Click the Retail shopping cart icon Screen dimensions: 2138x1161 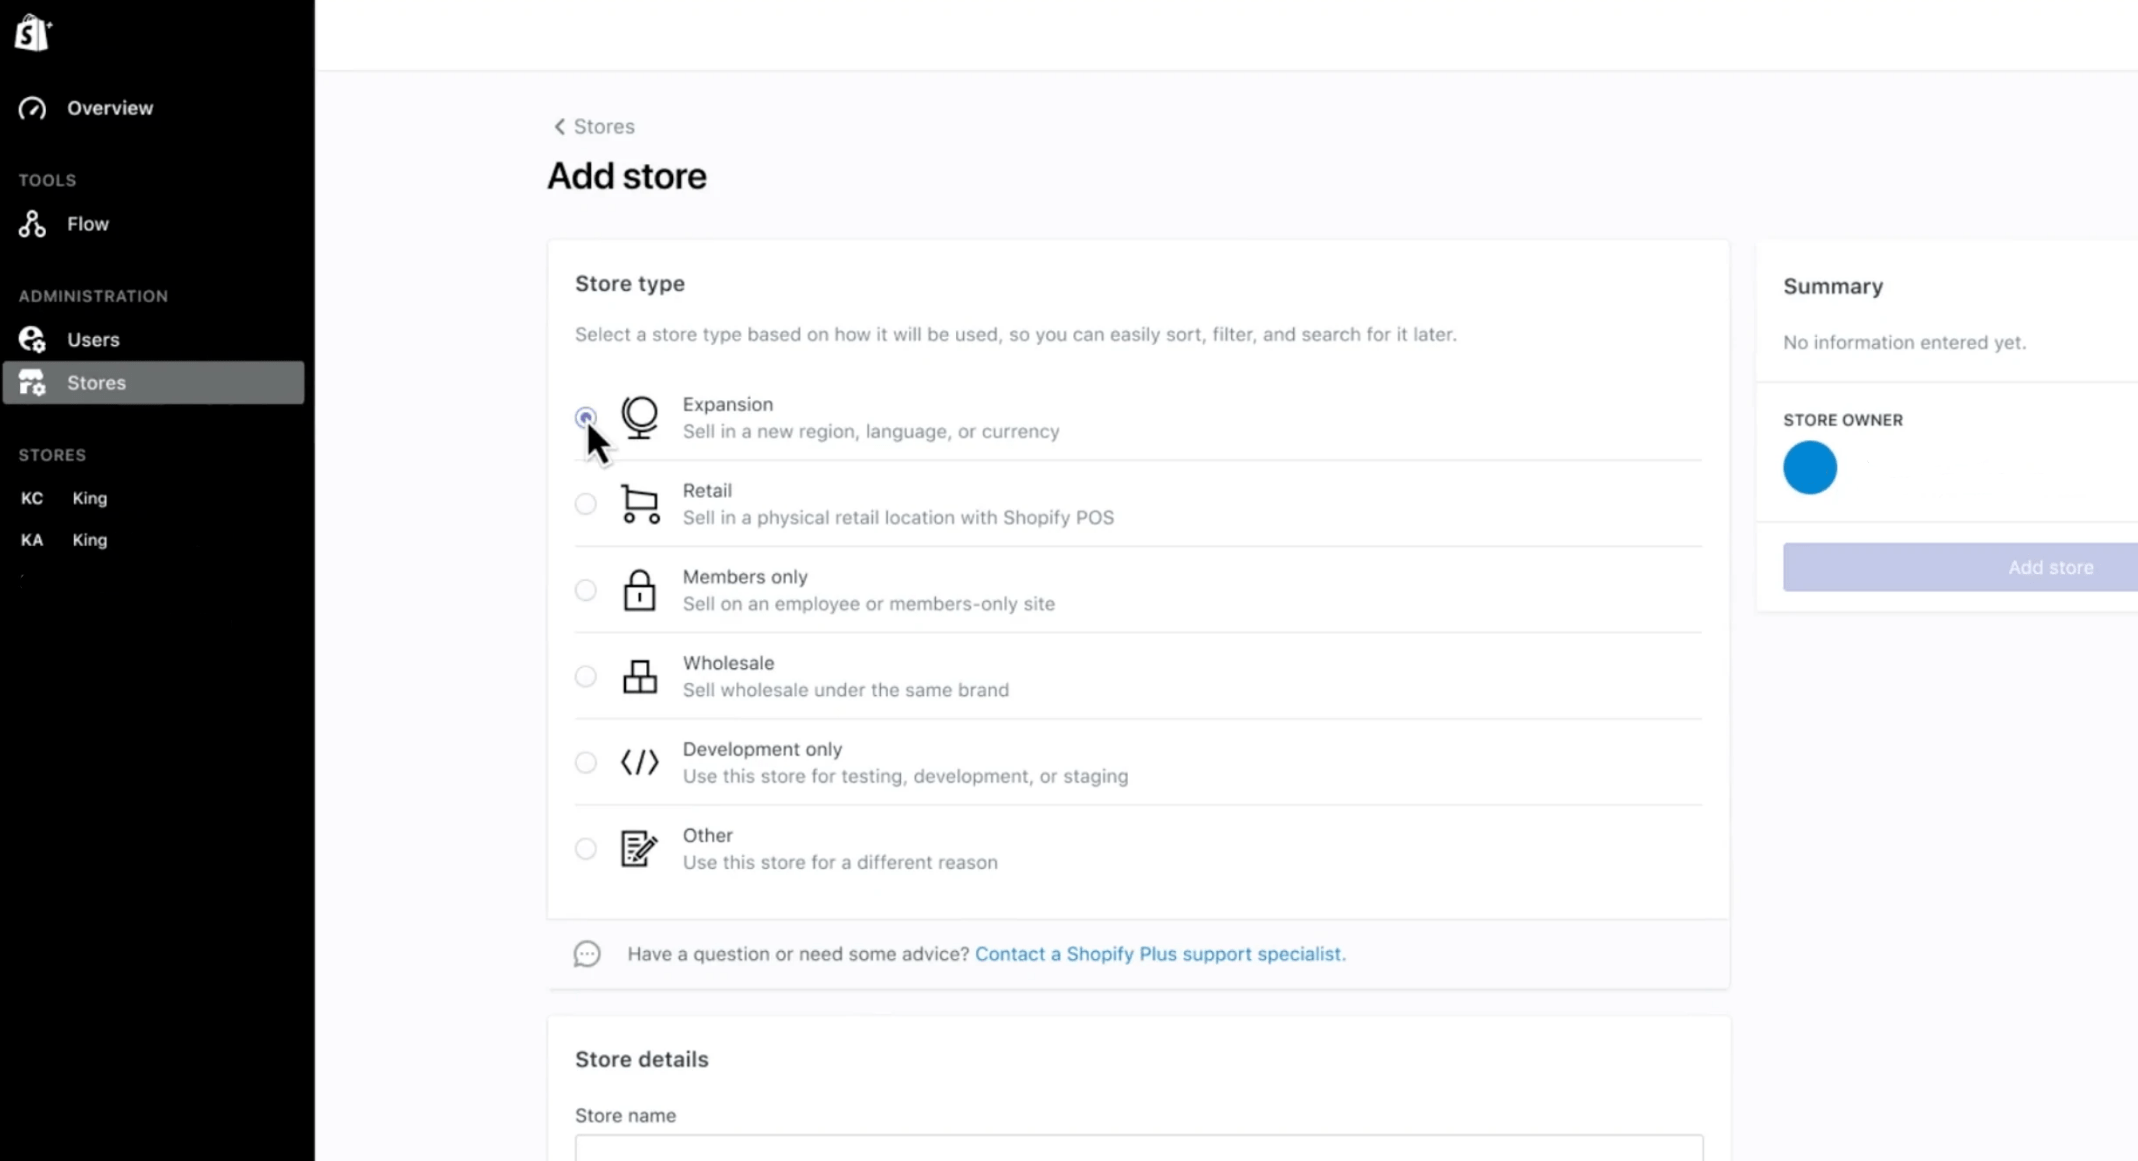point(639,504)
